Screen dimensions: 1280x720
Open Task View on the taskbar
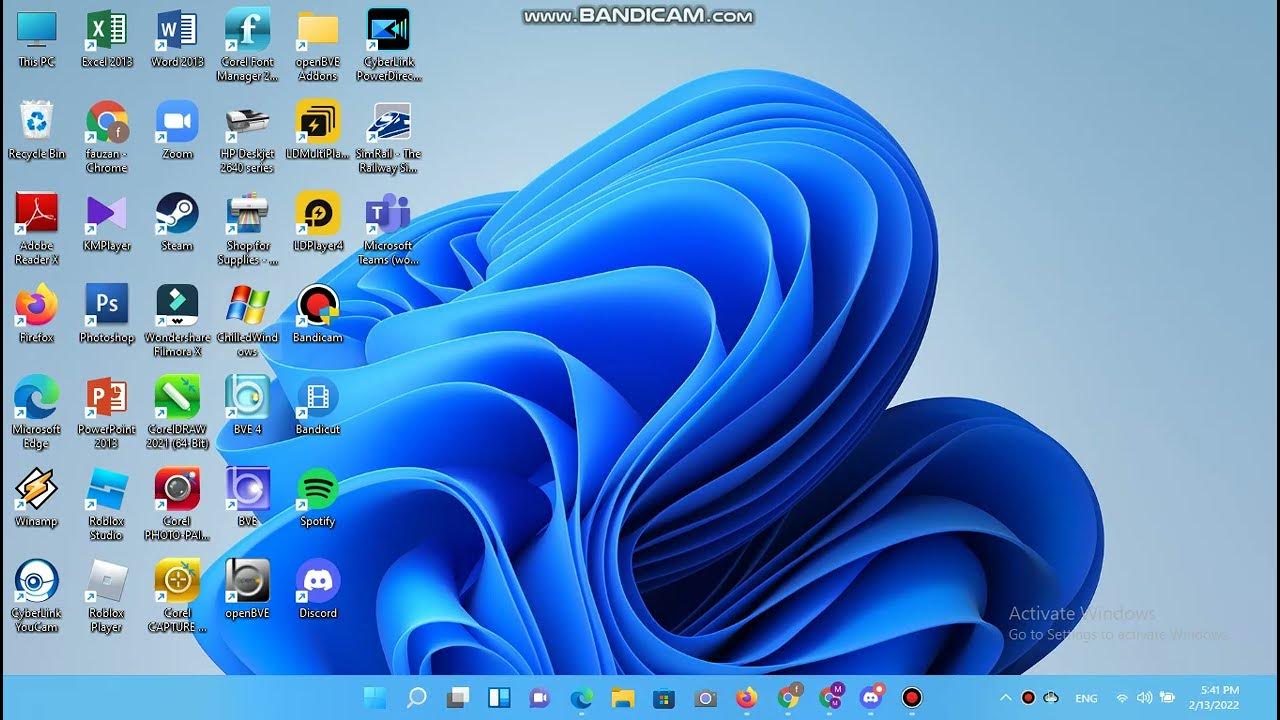tap(458, 697)
